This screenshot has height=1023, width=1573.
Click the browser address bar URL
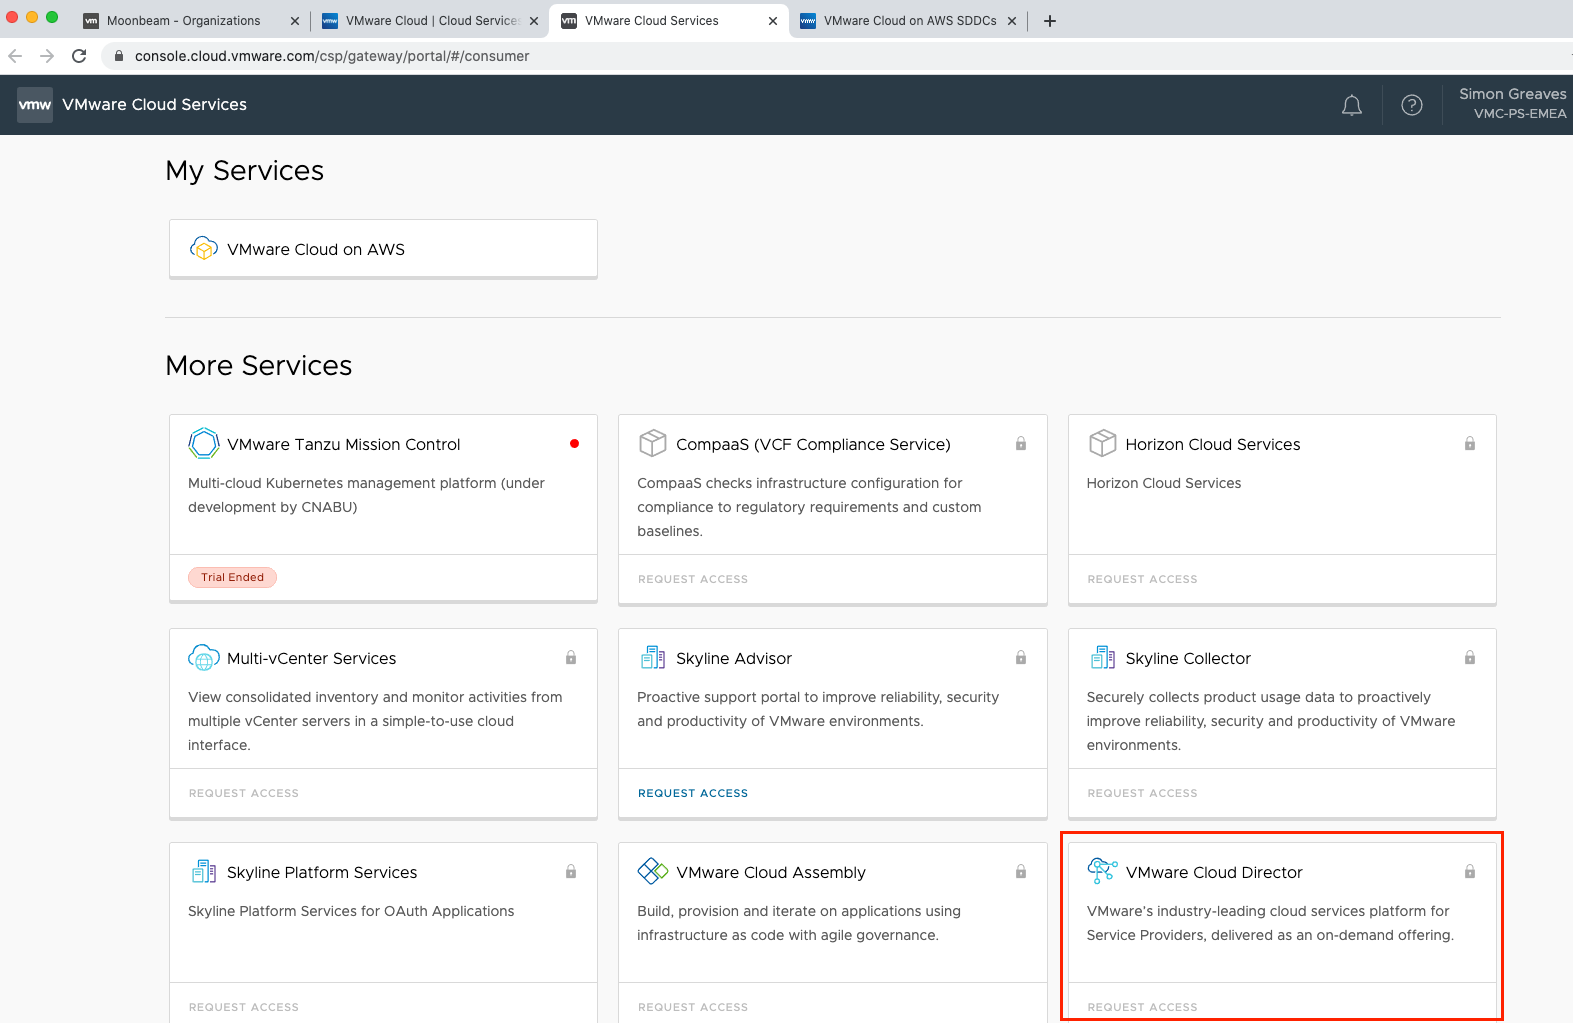coord(332,56)
